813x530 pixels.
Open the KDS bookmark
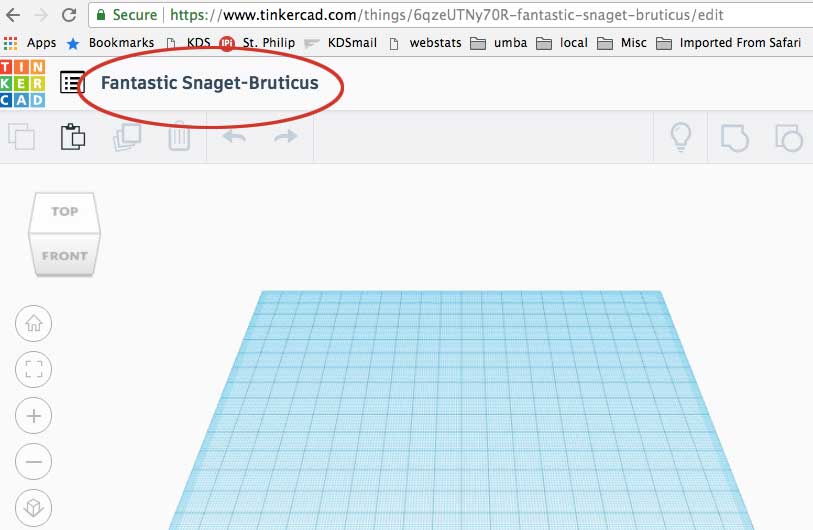click(x=189, y=43)
